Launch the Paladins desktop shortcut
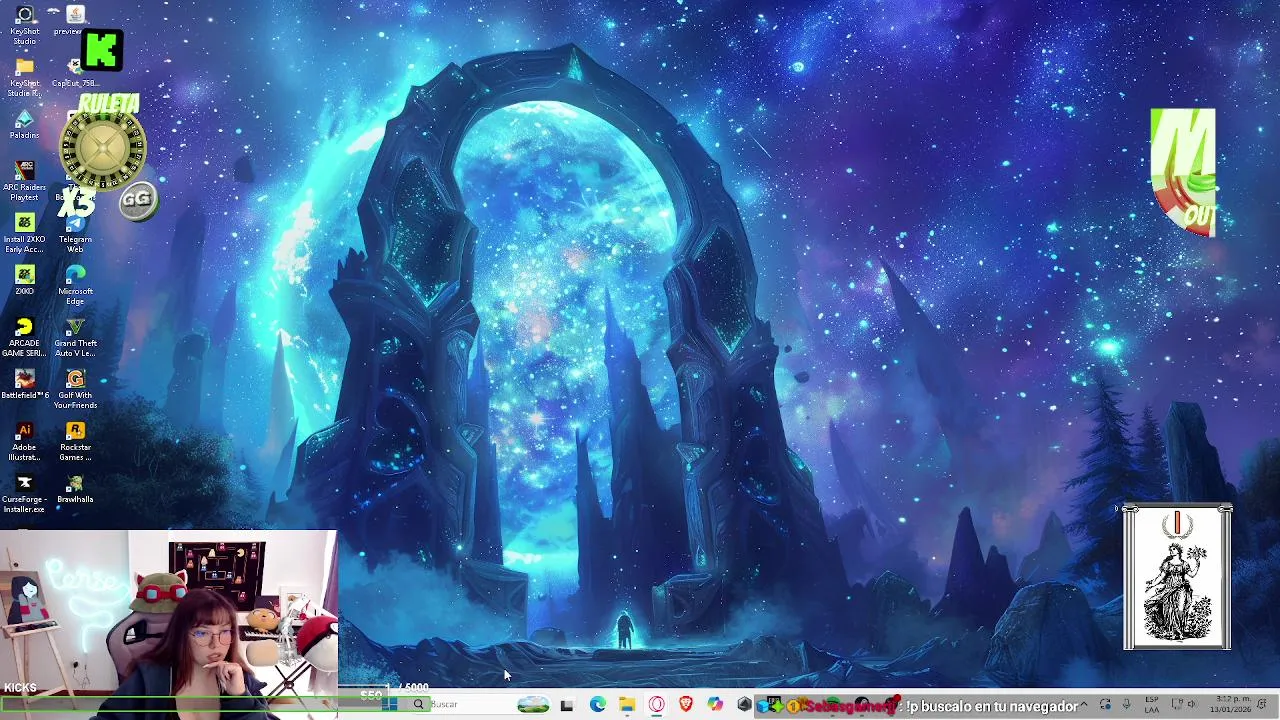Screen dimensions: 1280x720 tap(25, 126)
